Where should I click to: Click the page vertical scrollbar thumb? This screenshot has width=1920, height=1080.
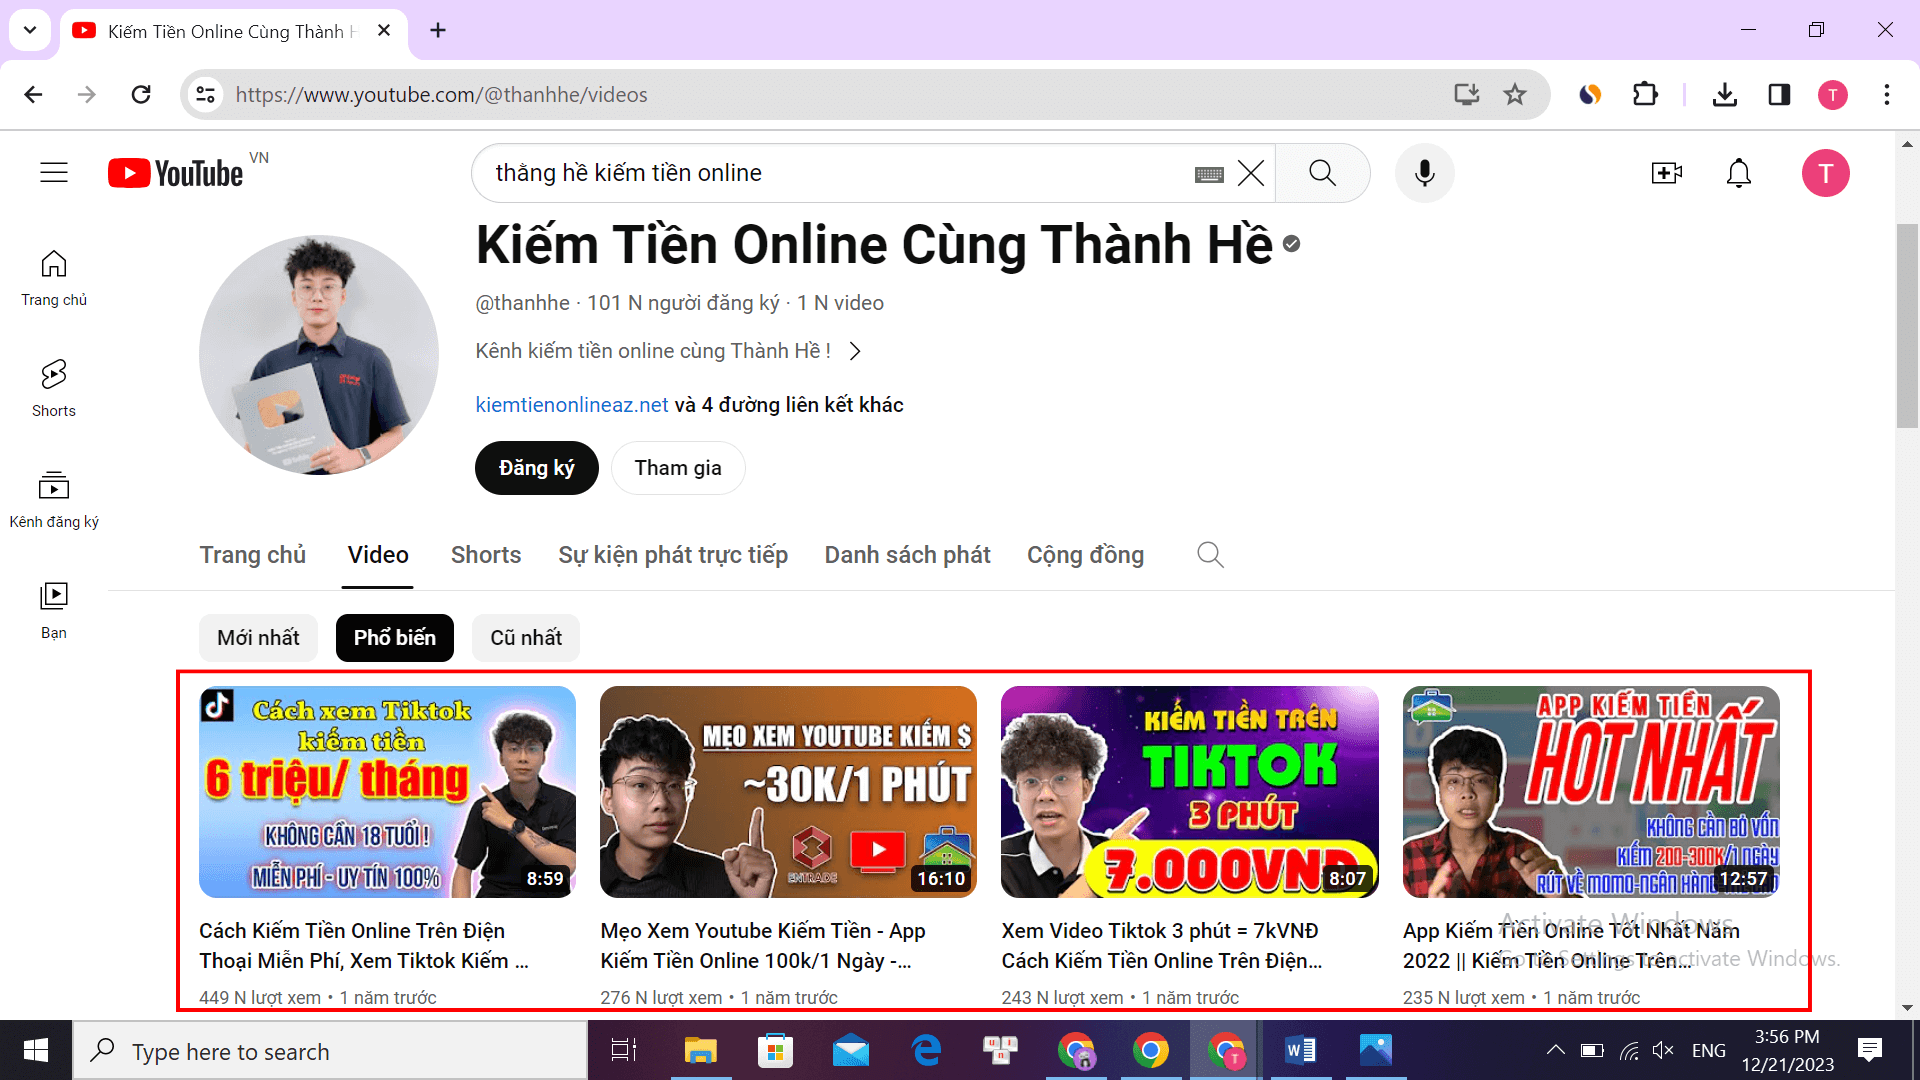(1907, 325)
